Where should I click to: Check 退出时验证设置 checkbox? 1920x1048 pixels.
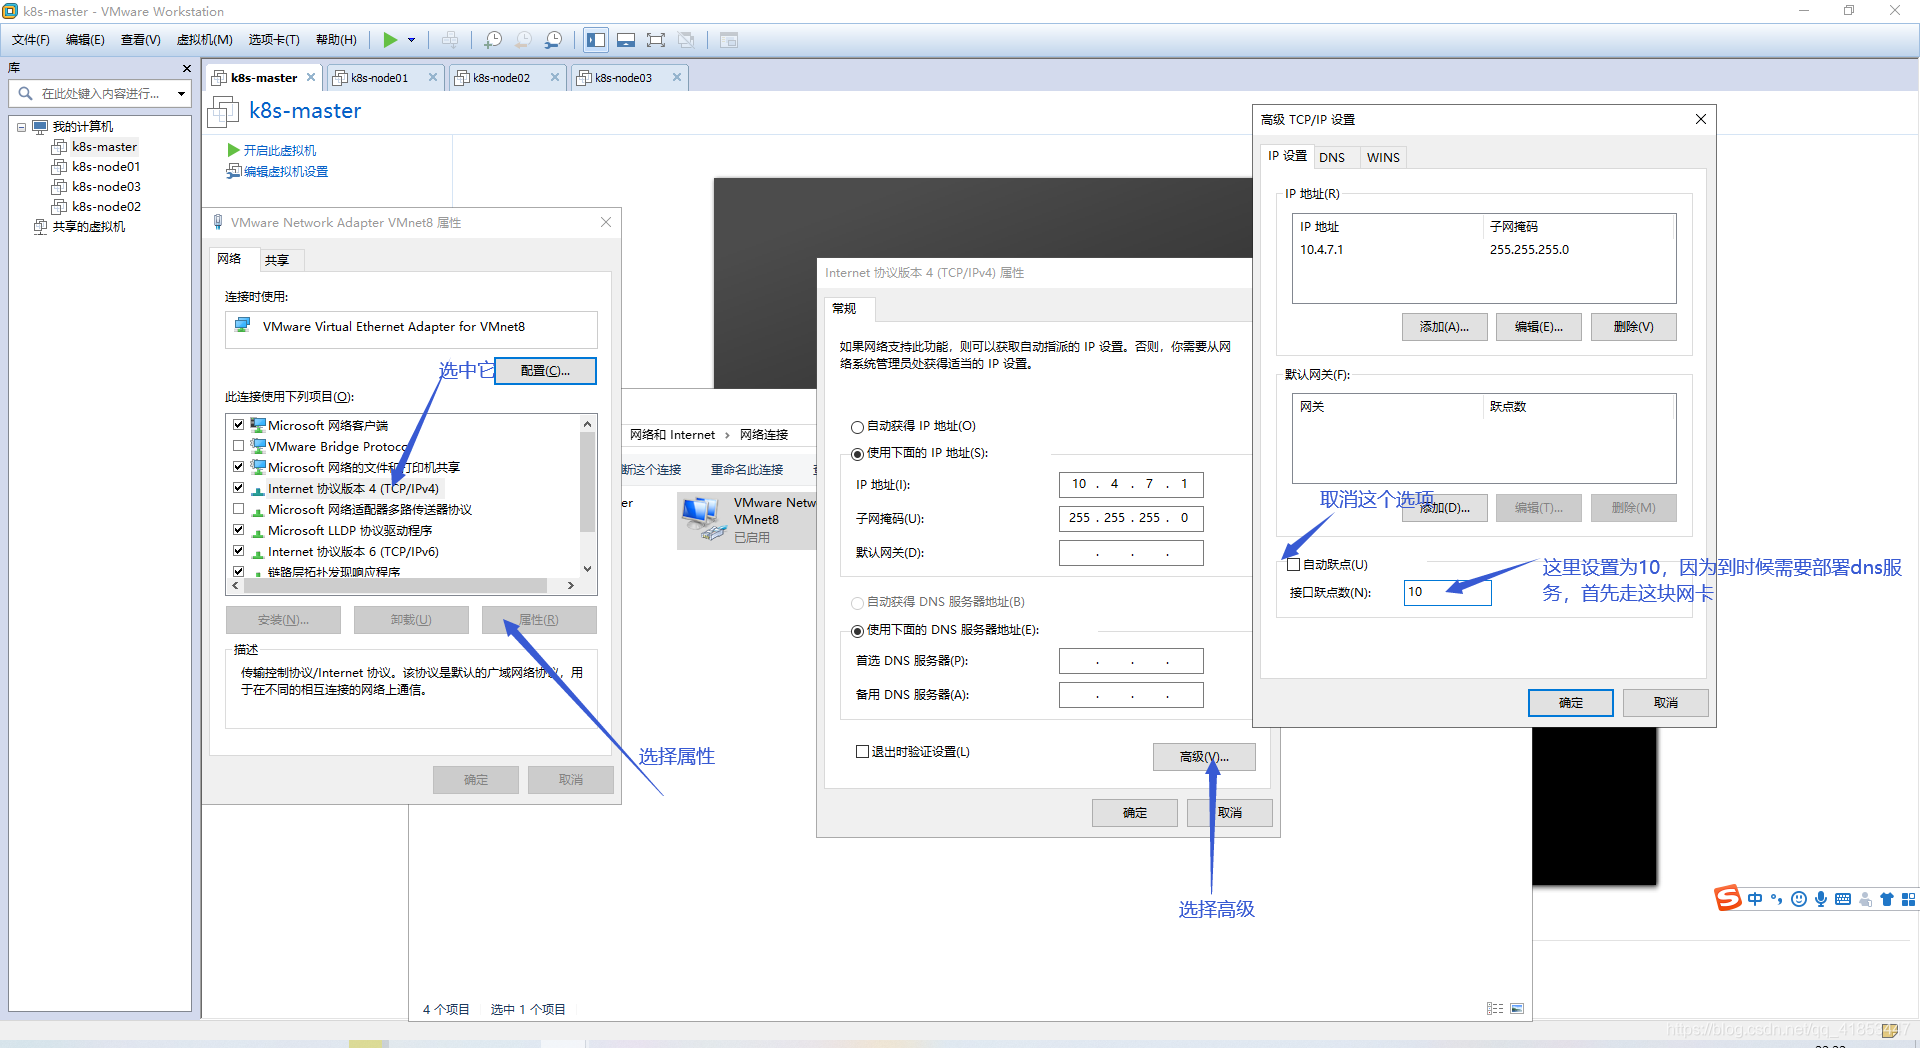(862, 752)
